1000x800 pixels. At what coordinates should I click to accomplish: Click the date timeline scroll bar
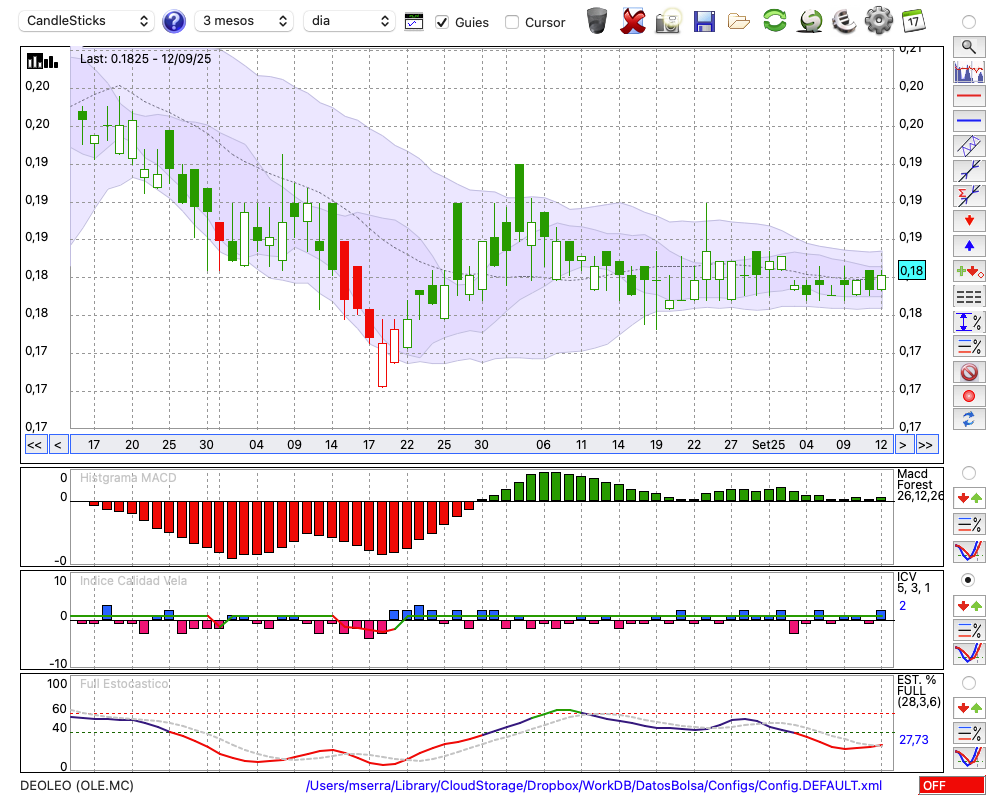pyautogui.click(x=482, y=445)
